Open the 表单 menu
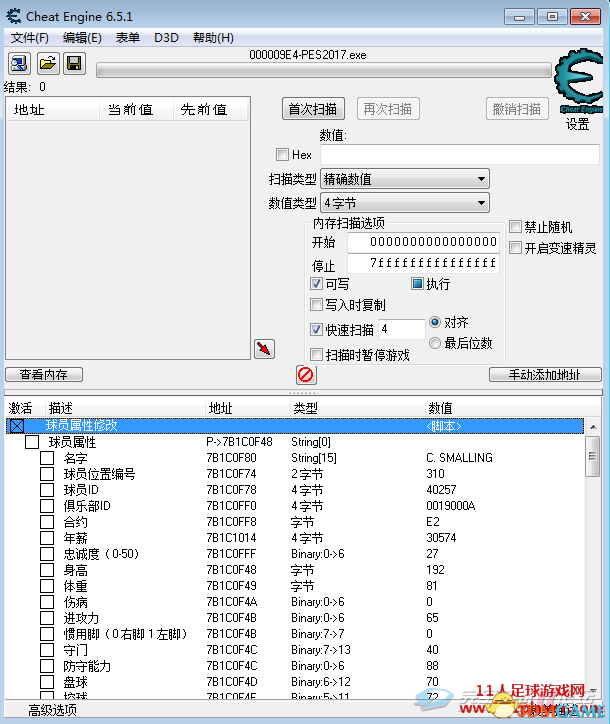The height and width of the screenshot is (724, 610). click(x=127, y=38)
